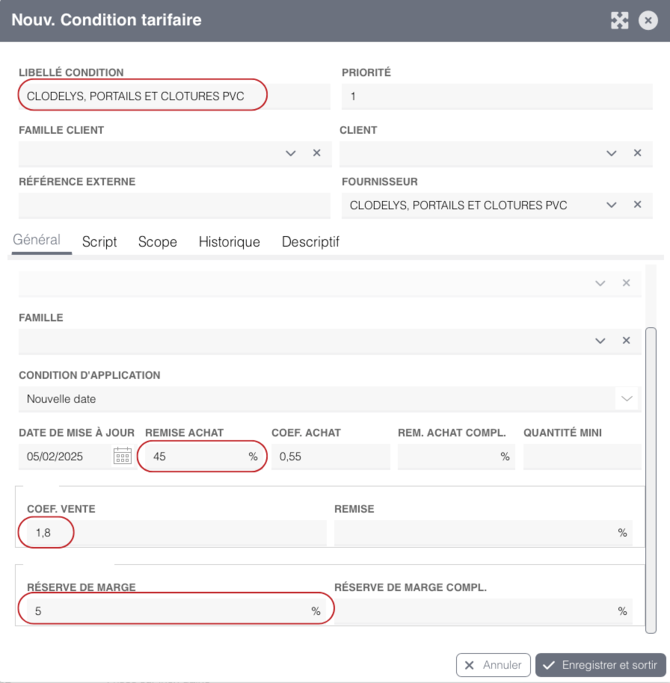Open the Fournisseur dropdown
The height and width of the screenshot is (683, 670).
click(611, 205)
